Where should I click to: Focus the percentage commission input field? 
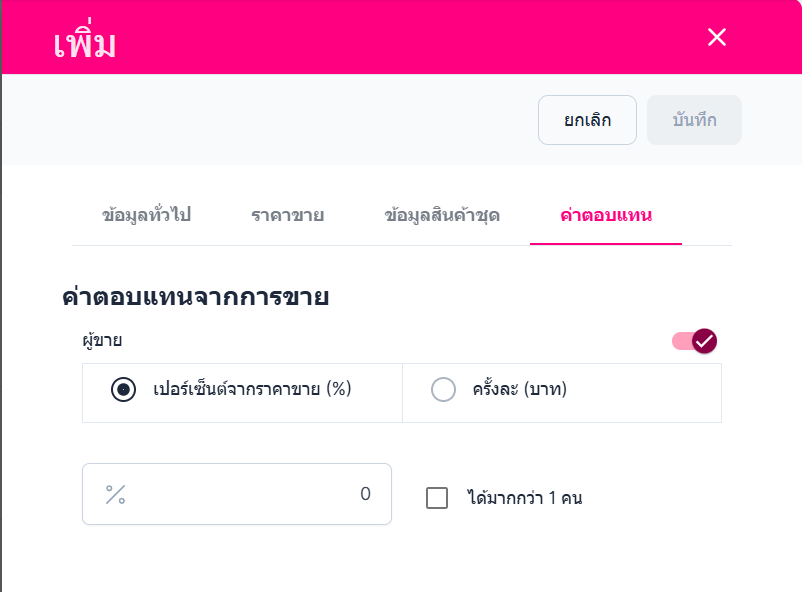(240, 494)
